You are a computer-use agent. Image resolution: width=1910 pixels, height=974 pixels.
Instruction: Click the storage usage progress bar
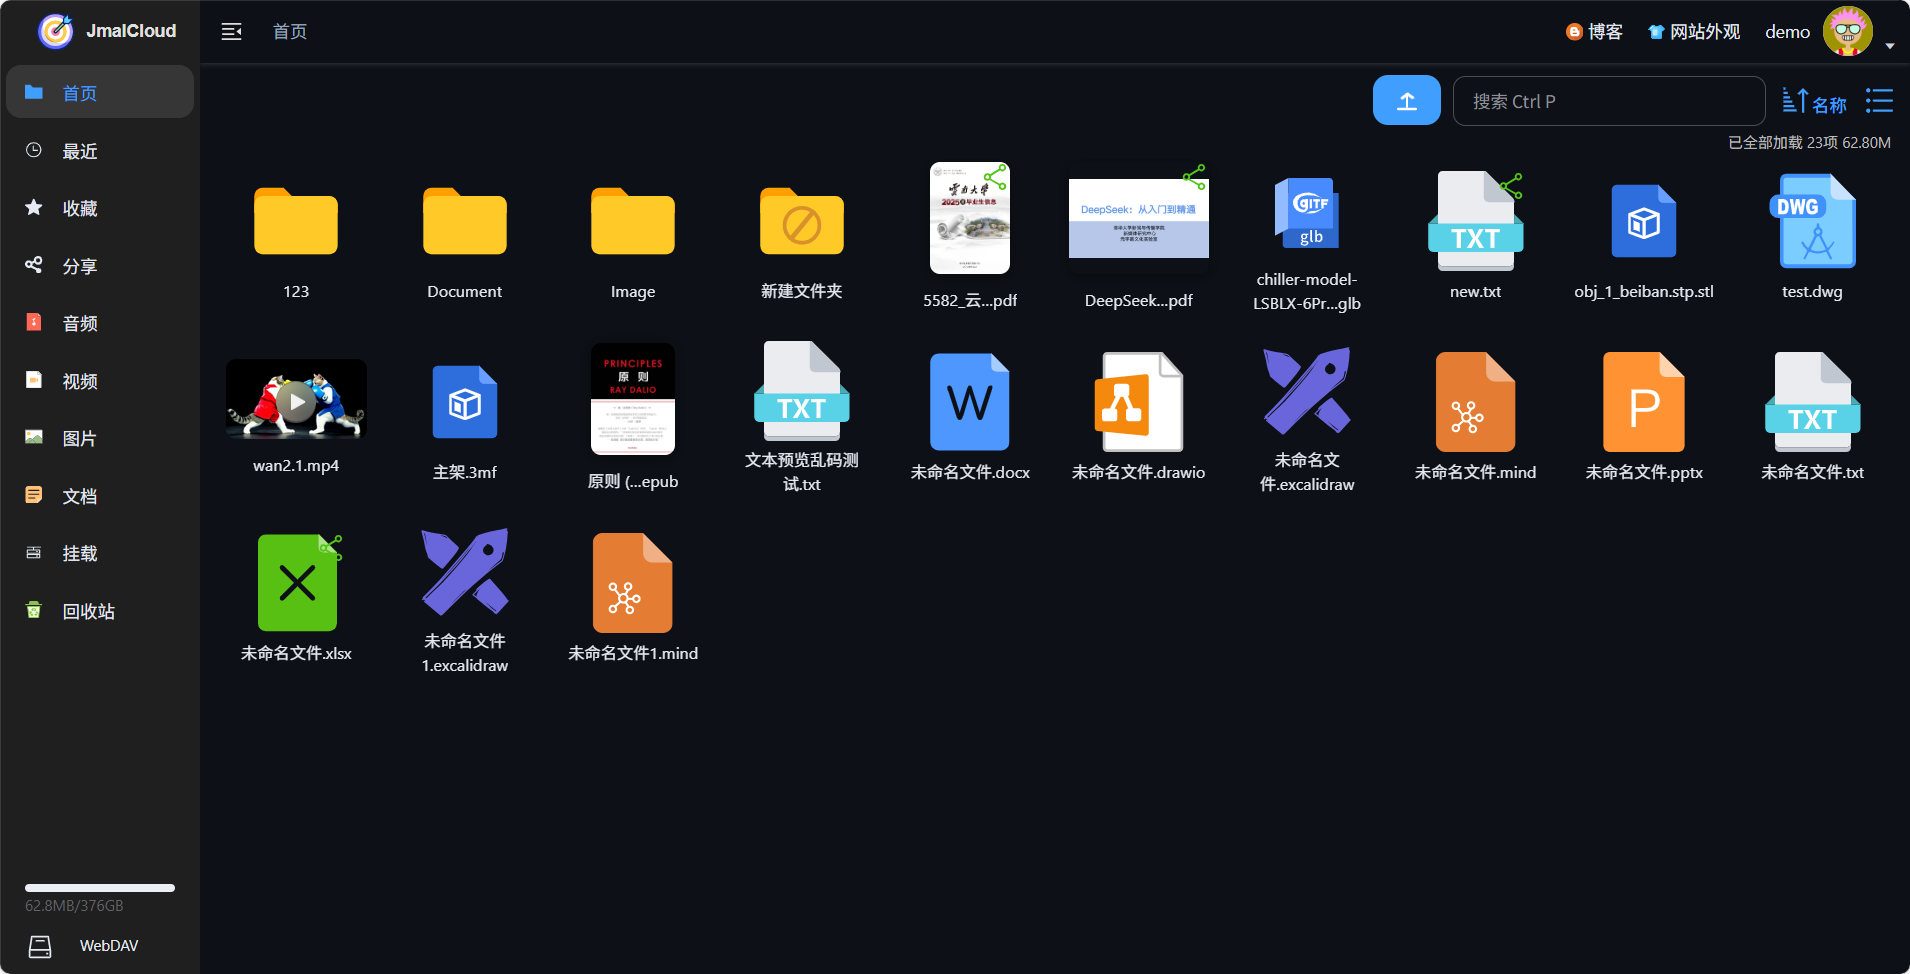coord(100,888)
